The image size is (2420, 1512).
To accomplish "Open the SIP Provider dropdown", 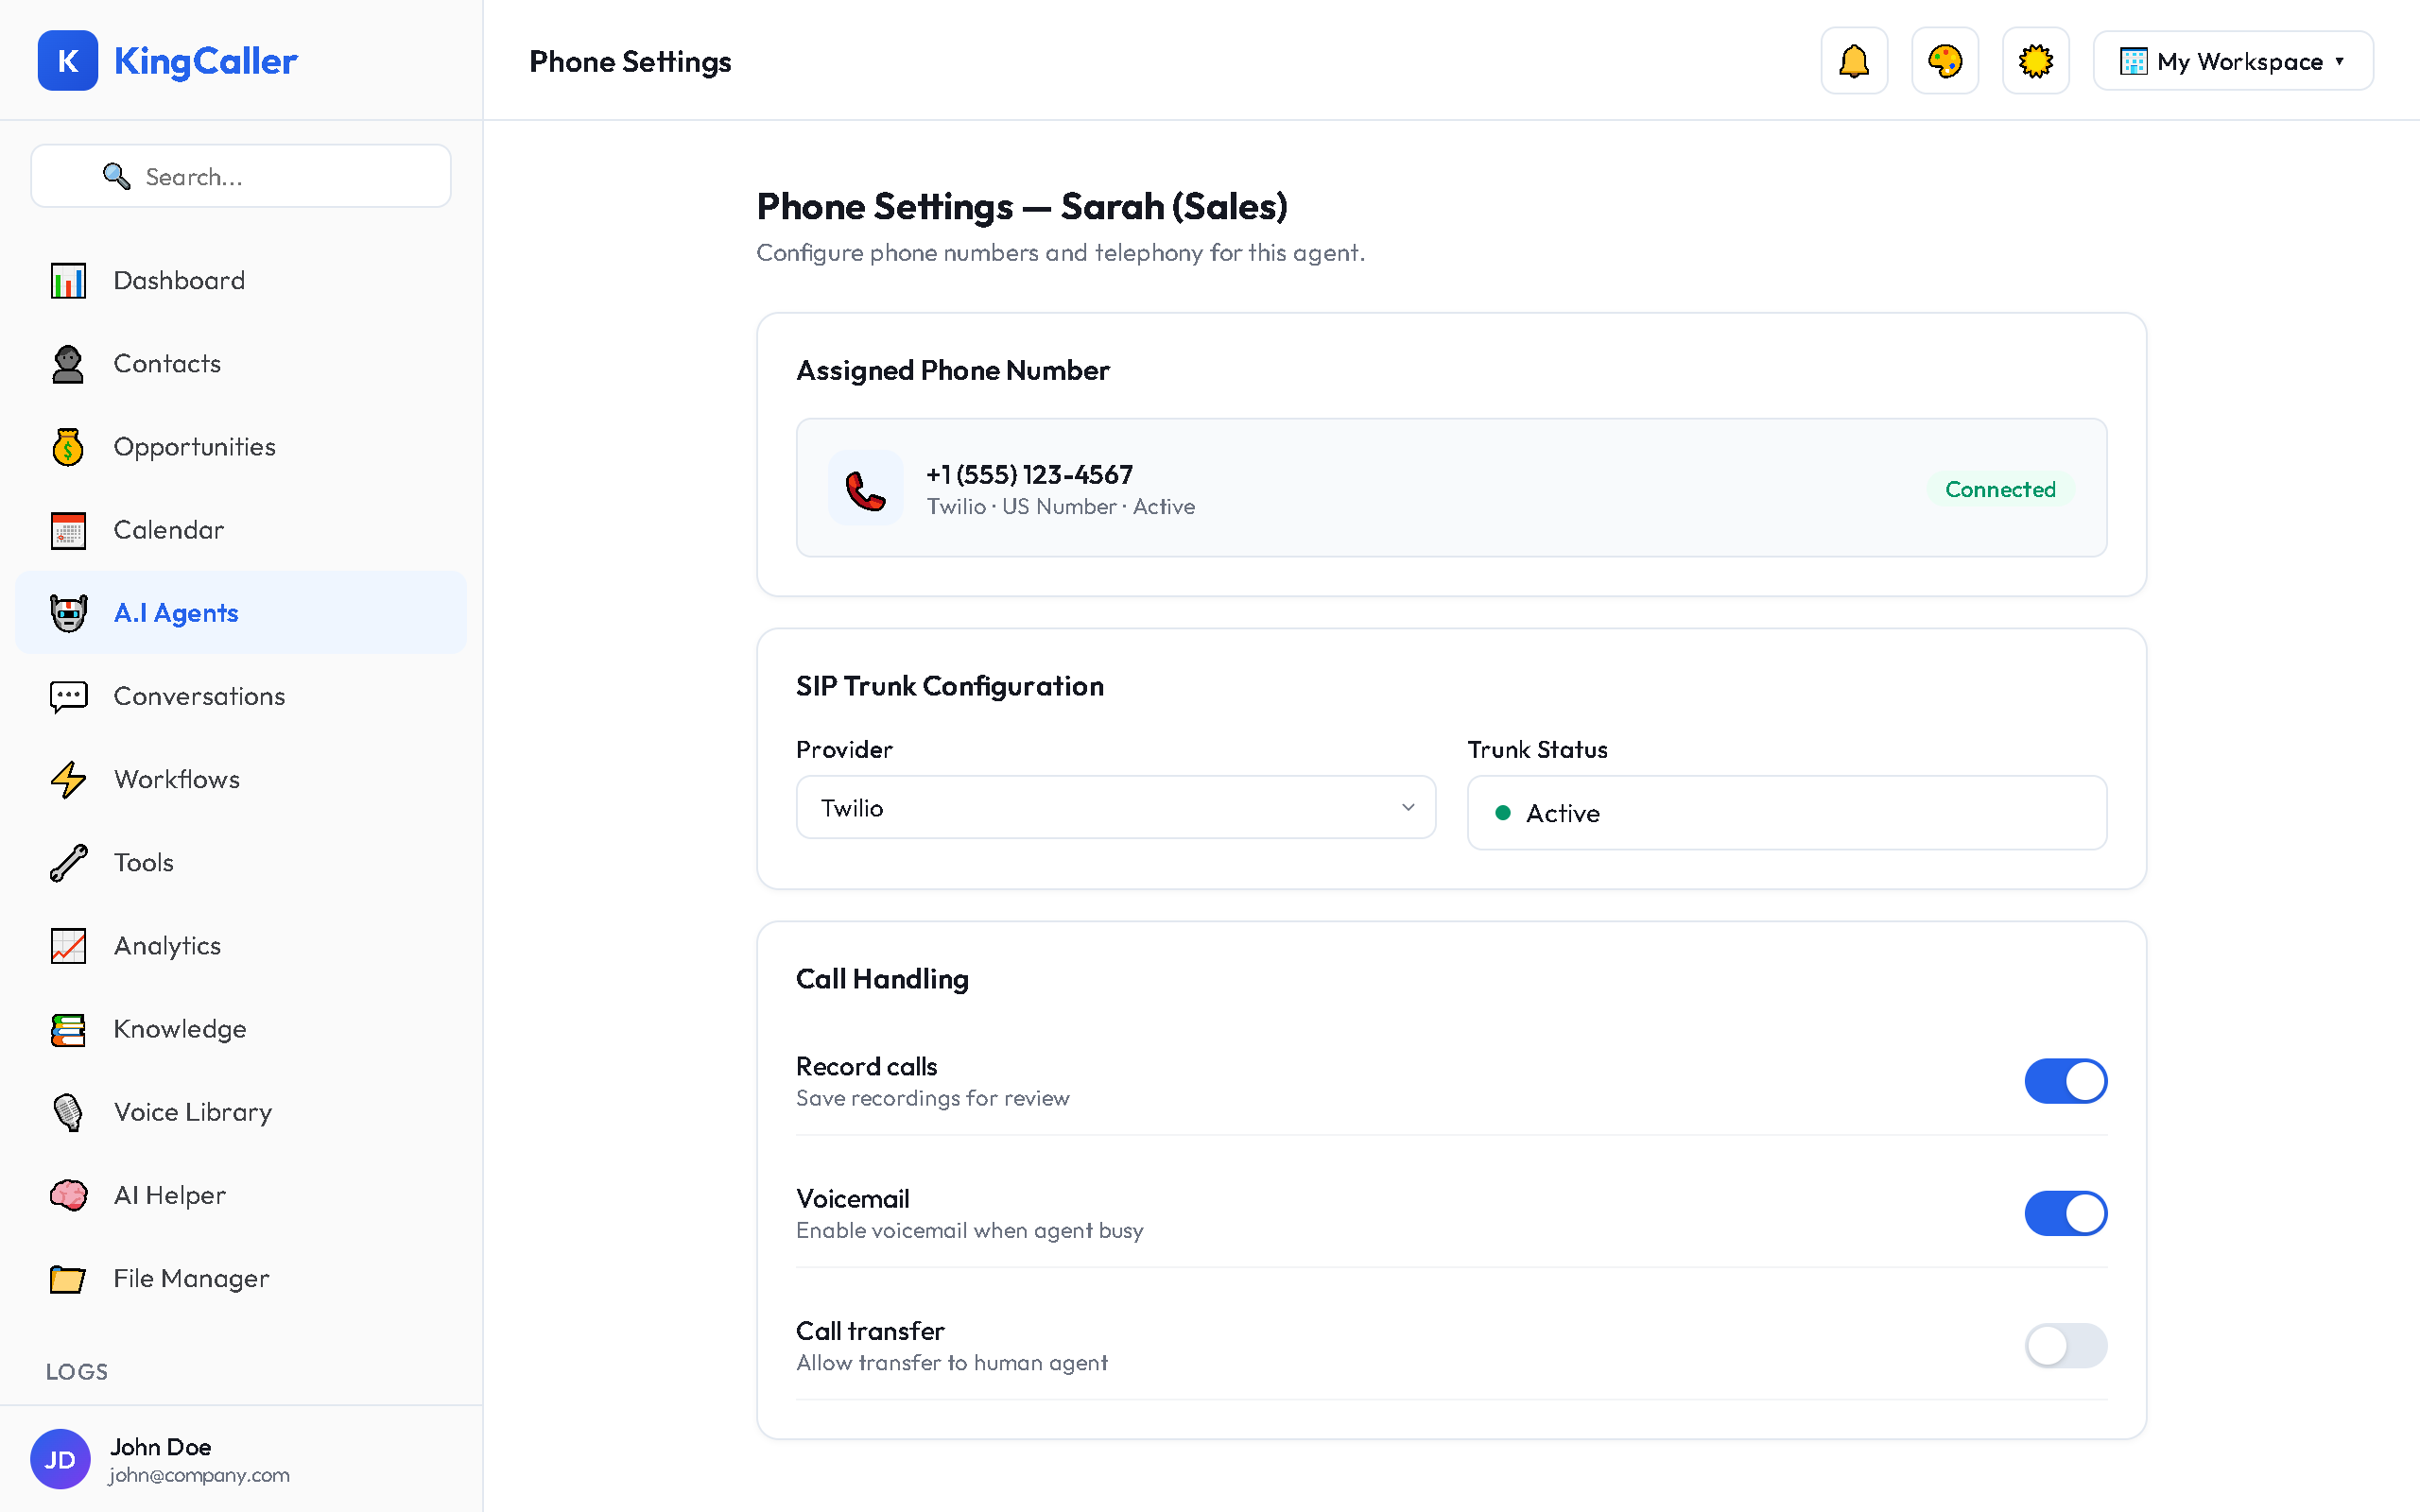I will tap(1115, 807).
